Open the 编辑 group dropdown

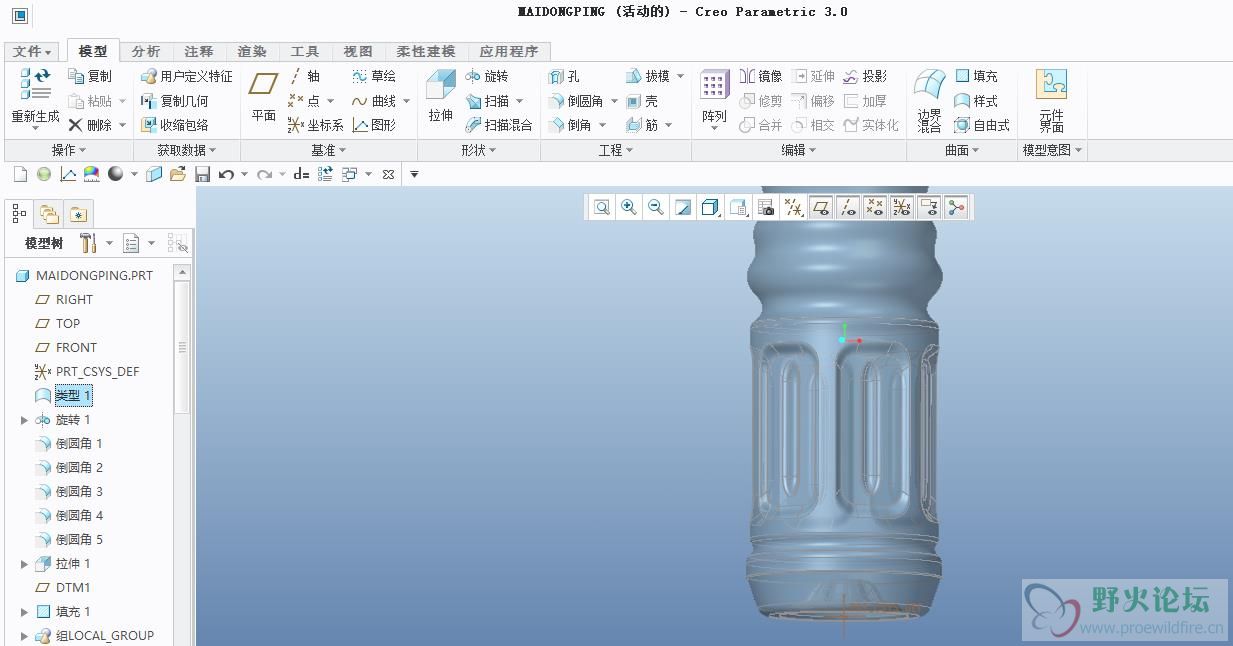tap(798, 150)
